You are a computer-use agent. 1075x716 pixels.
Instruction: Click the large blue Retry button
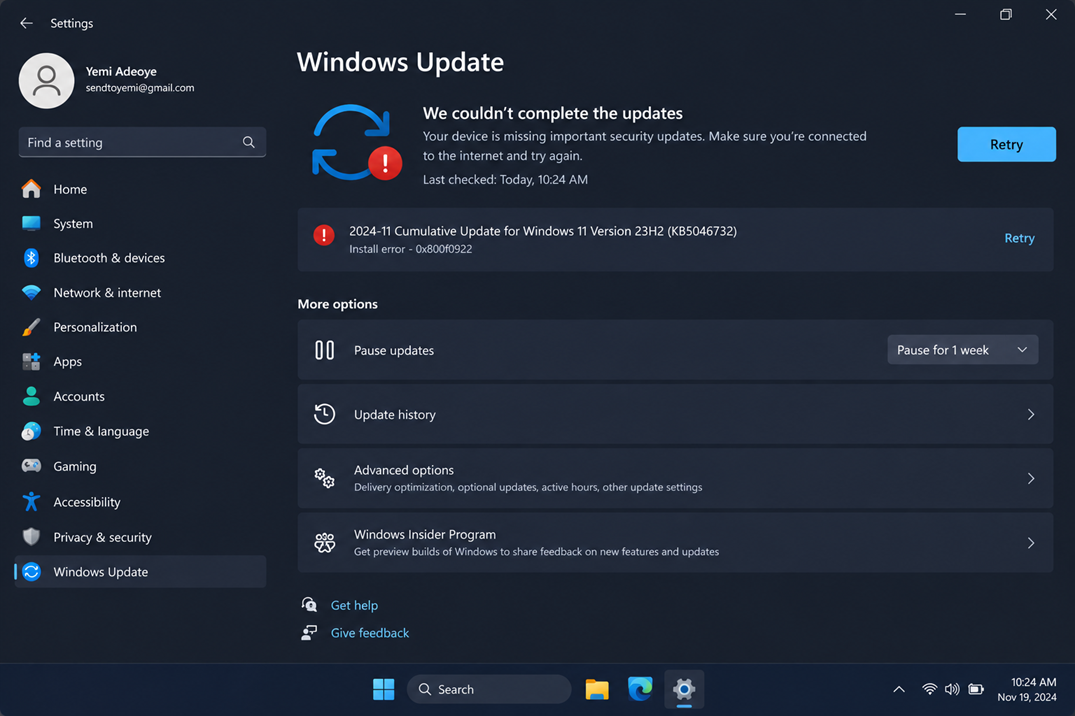click(1006, 144)
